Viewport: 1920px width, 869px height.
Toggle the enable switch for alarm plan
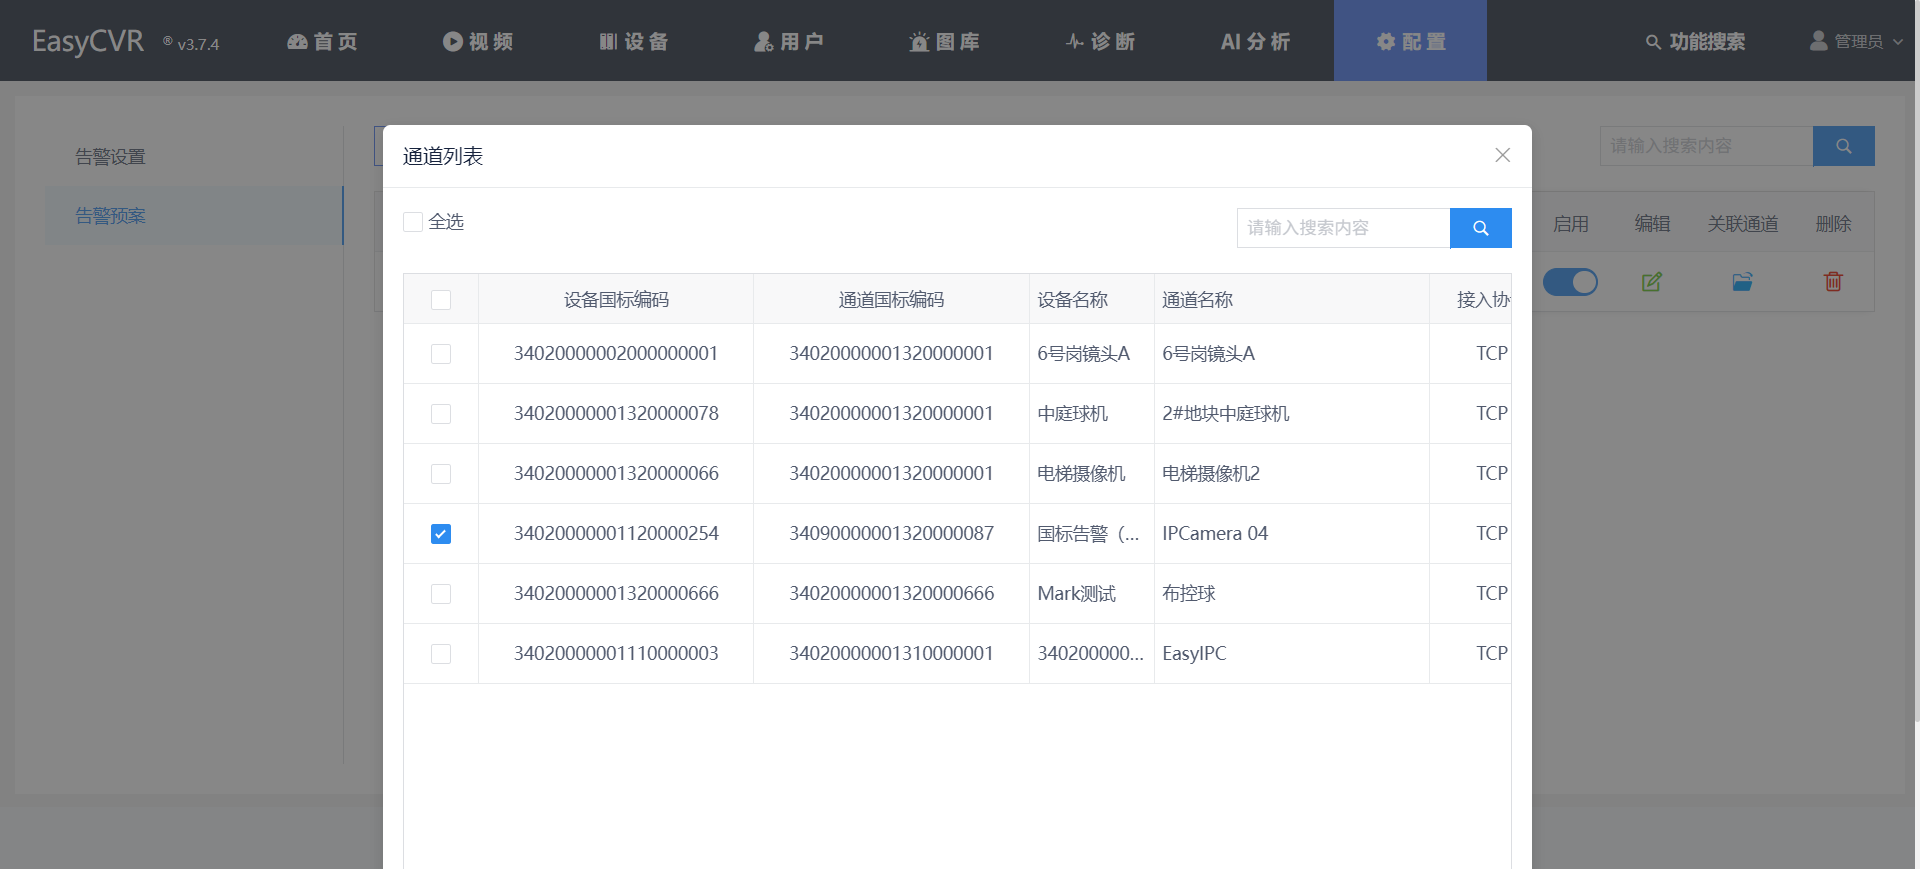pos(1570,282)
